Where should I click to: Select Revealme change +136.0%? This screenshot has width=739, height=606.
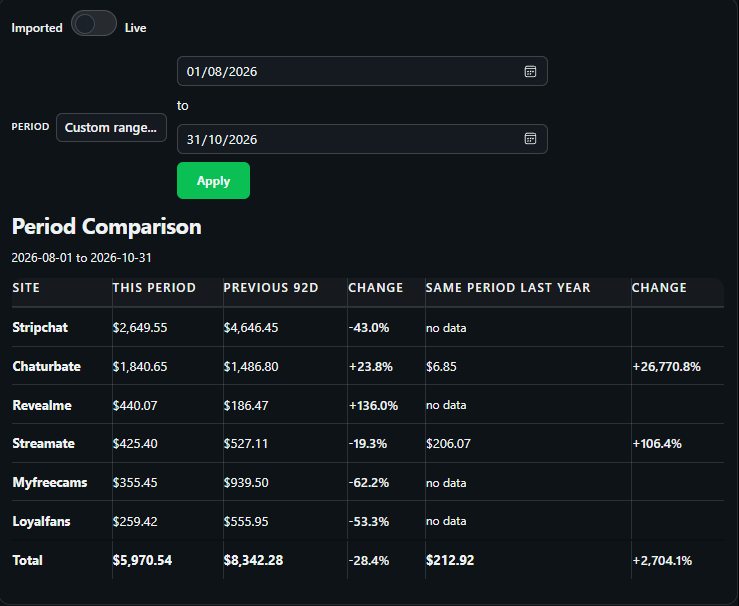click(x=373, y=405)
